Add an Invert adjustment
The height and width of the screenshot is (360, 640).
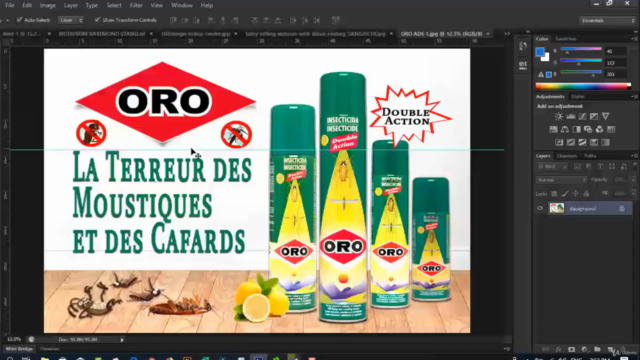click(x=559, y=142)
